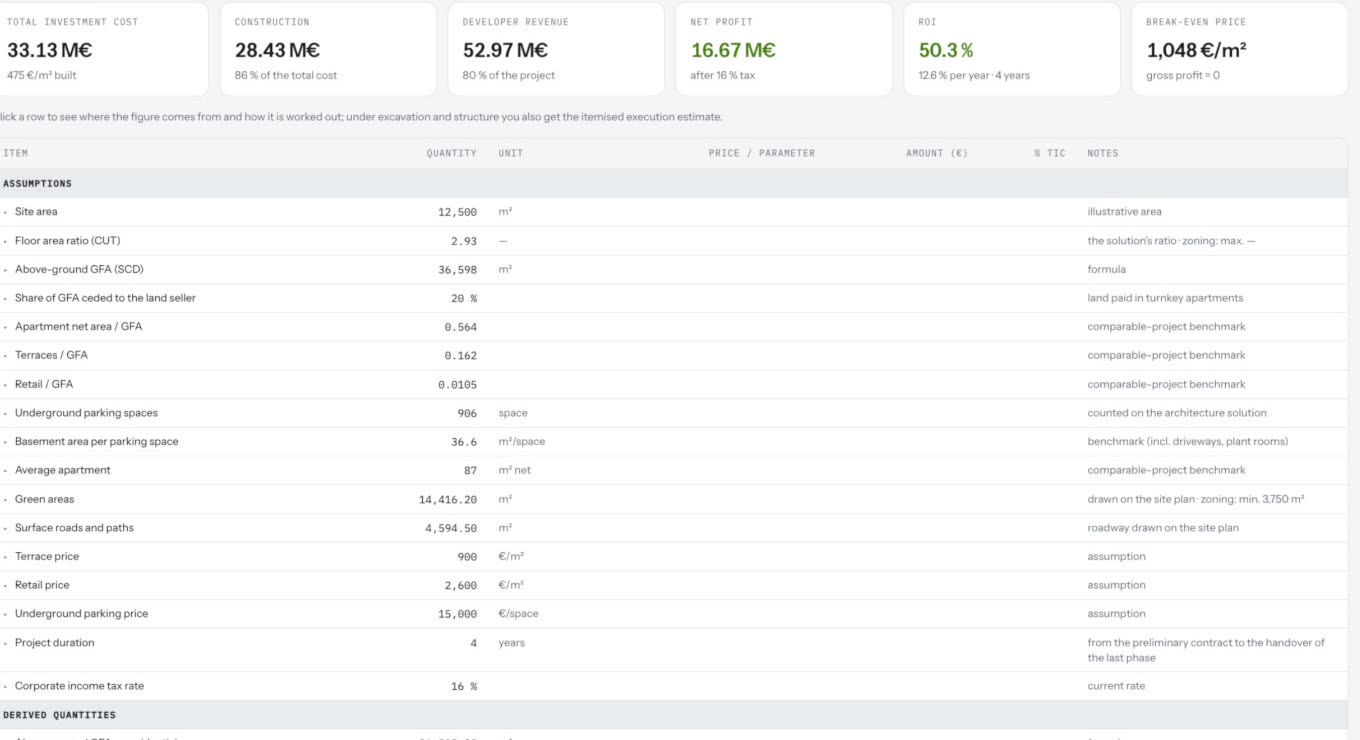Select the Green areas row
The image size is (1360, 740).
point(673,499)
